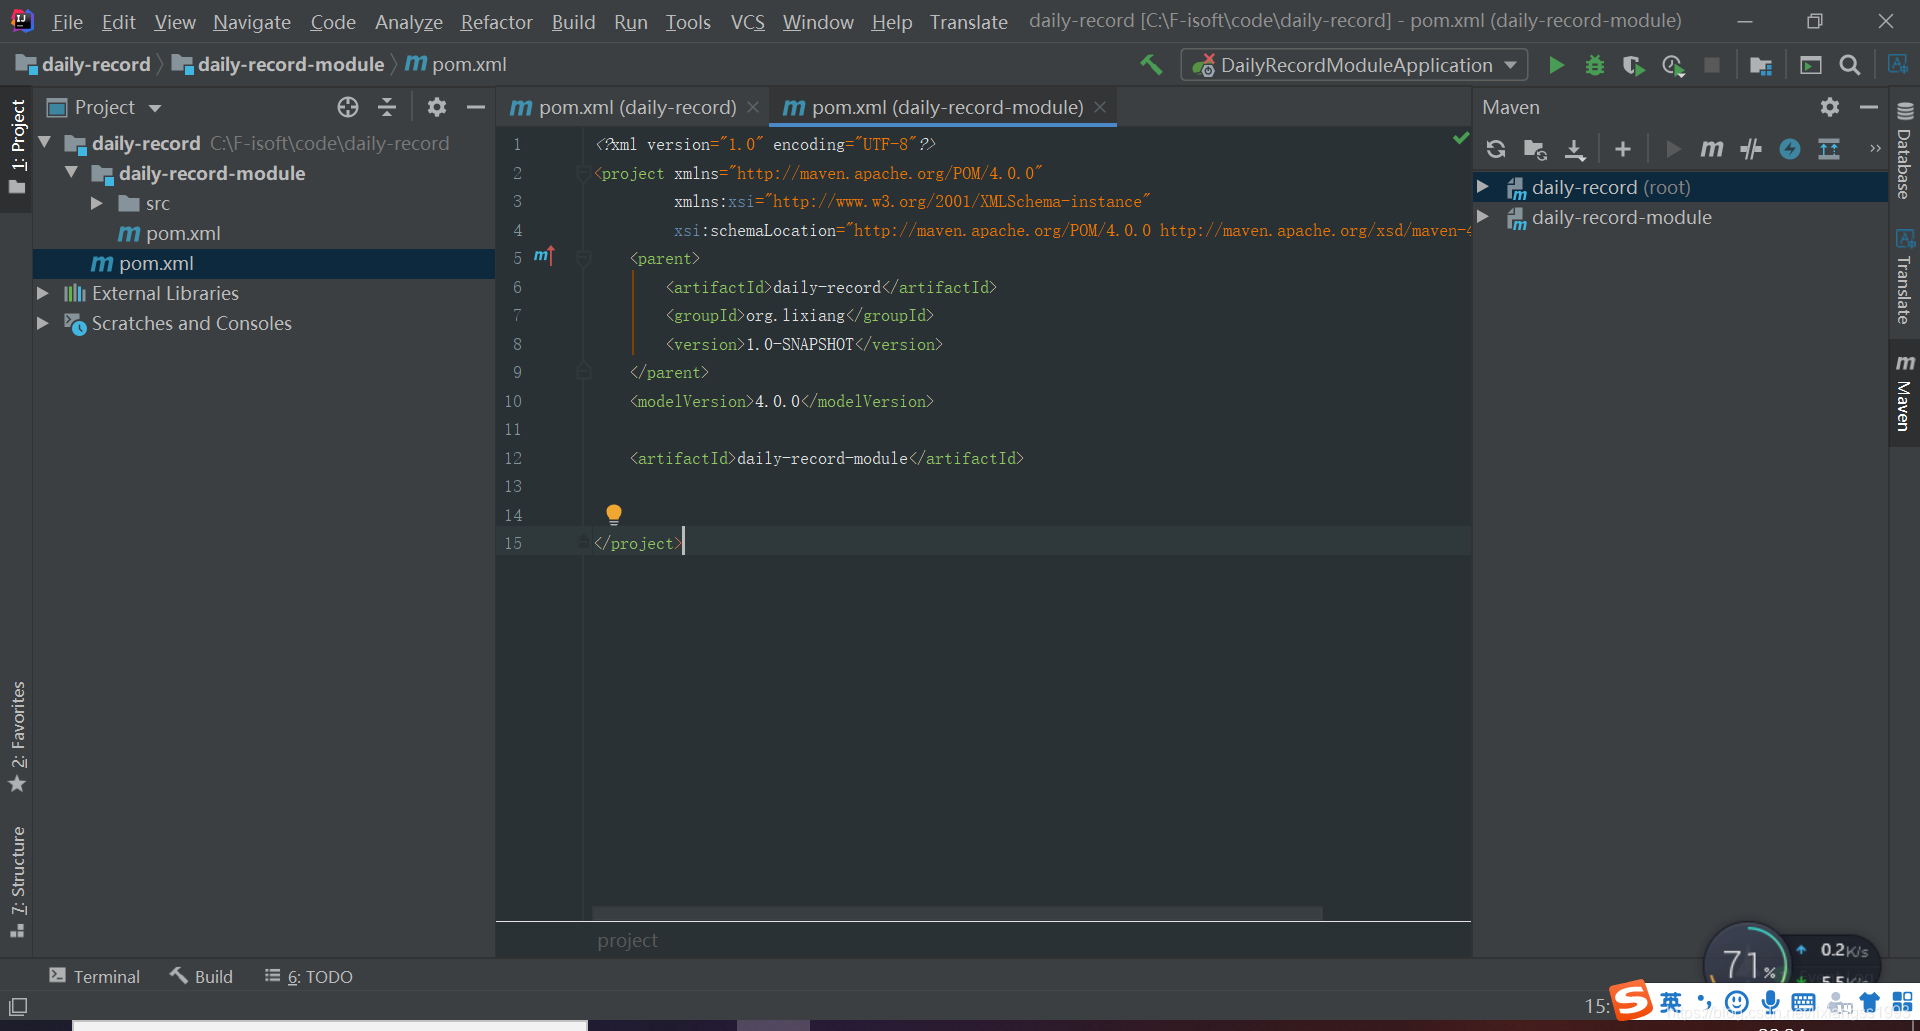Click the green inspection checkmark indicator

(1461, 138)
